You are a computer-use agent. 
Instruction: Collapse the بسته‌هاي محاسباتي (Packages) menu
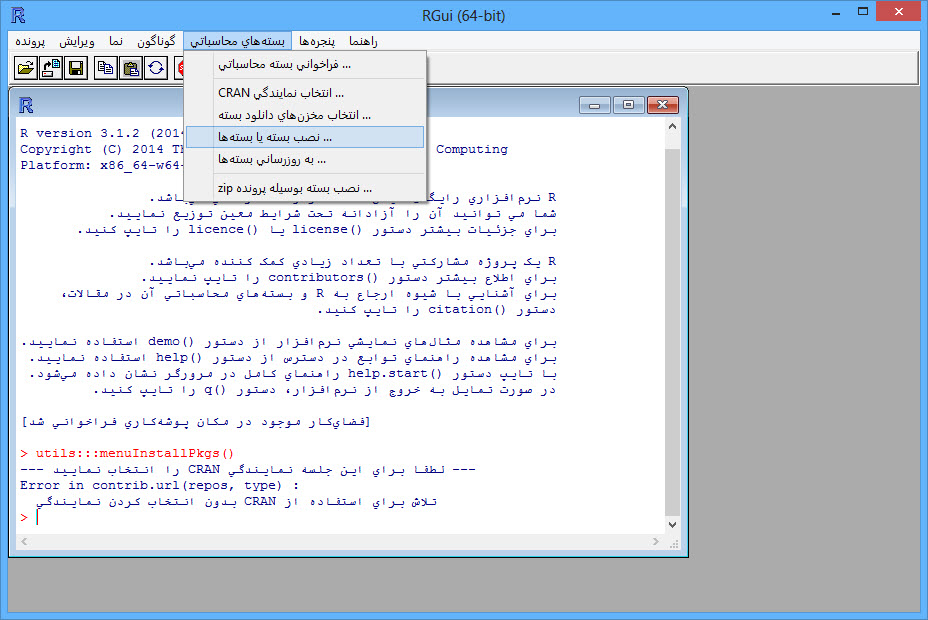point(237,41)
